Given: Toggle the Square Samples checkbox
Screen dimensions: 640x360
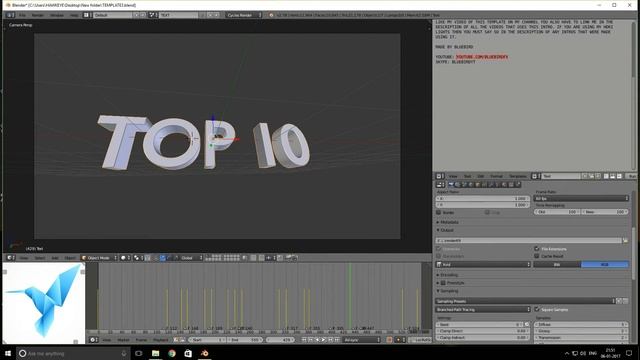Looking at the screenshot, I should 537,309.
